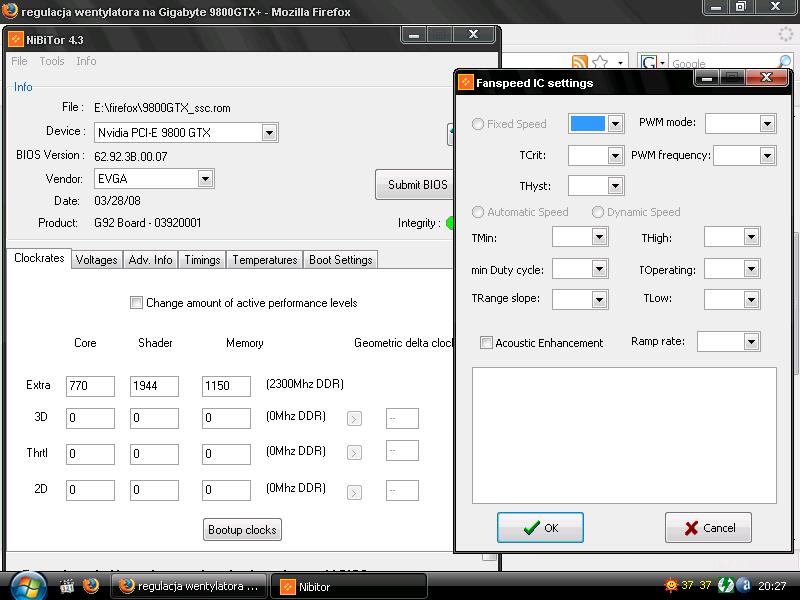Expand the TCrit dropdown
Image resolution: width=800 pixels, height=600 pixels.
click(615, 156)
